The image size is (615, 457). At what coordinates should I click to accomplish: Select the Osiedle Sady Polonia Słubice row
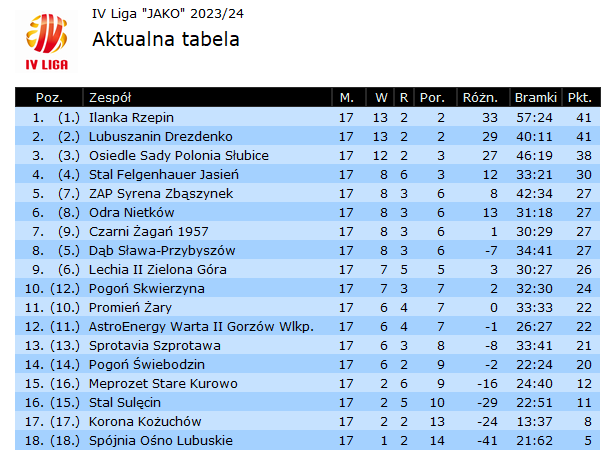tap(308, 155)
